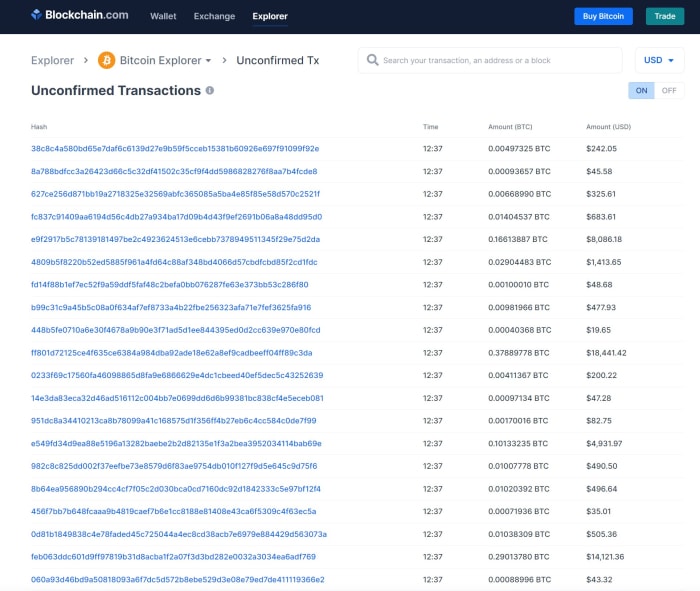Image resolution: width=700 pixels, height=591 pixels.
Task: Switch live updates ON
Action: [641, 91]
